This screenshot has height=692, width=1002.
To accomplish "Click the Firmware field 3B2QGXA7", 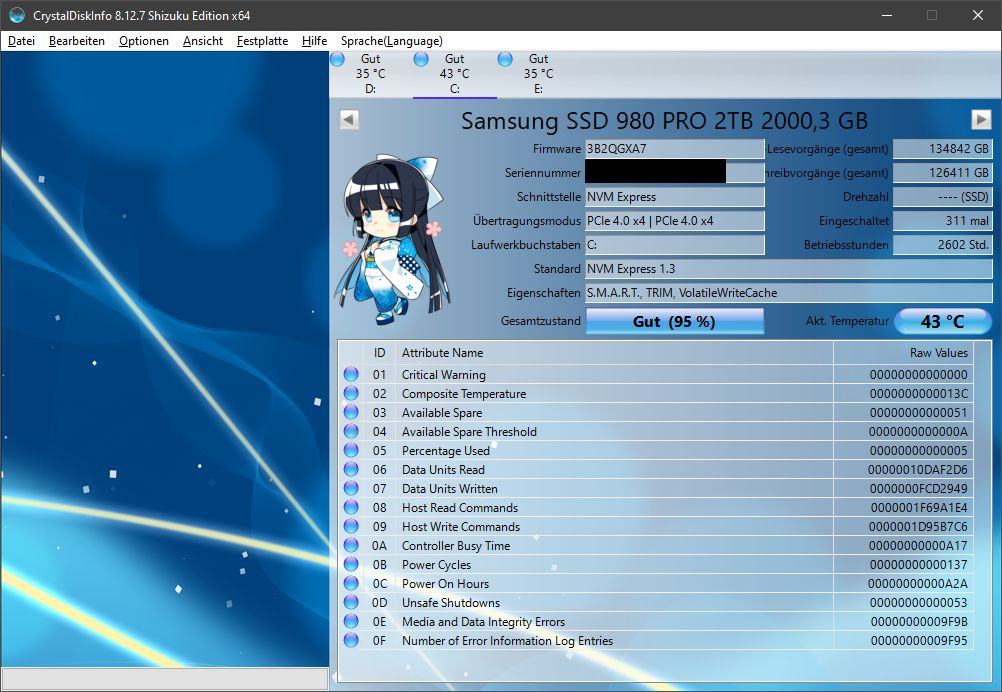I will (x=674, y=149).
